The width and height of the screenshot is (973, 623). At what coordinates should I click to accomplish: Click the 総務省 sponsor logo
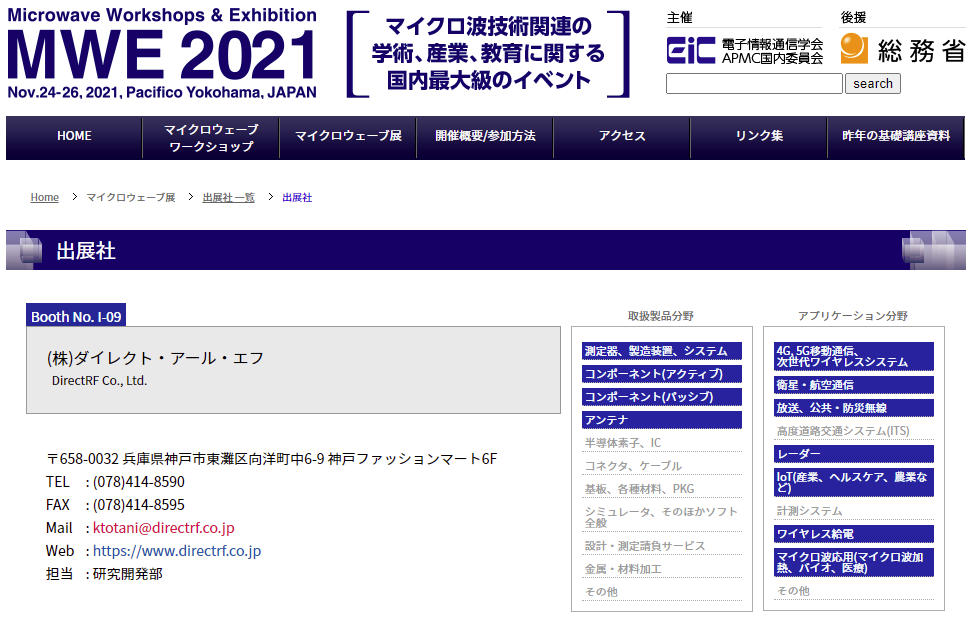pos(903,49)
